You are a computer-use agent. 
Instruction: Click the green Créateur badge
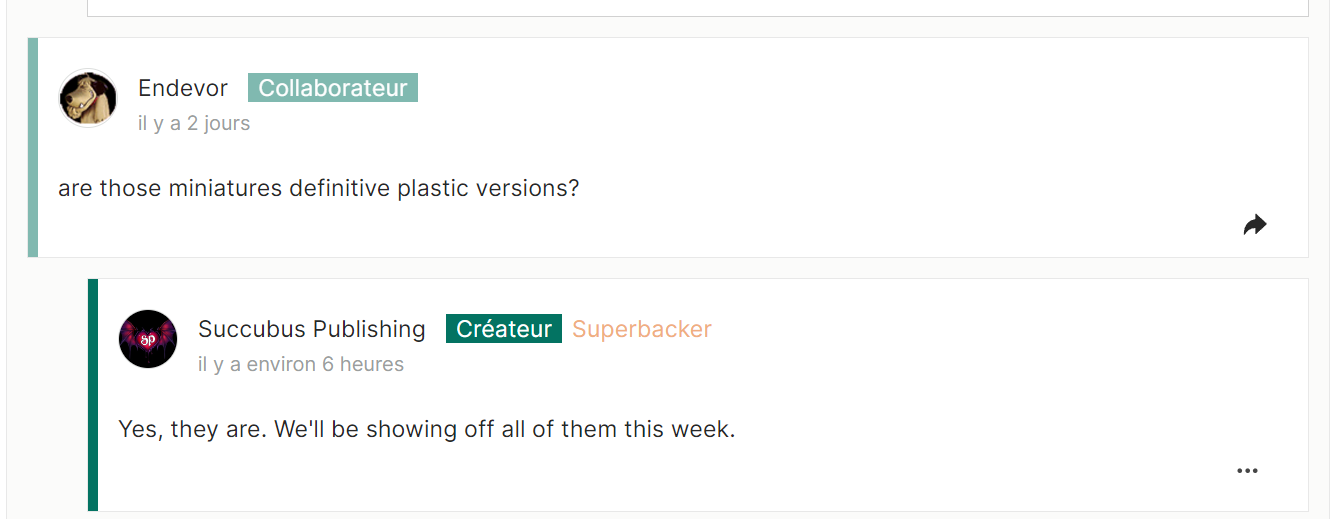coord(504,329)
